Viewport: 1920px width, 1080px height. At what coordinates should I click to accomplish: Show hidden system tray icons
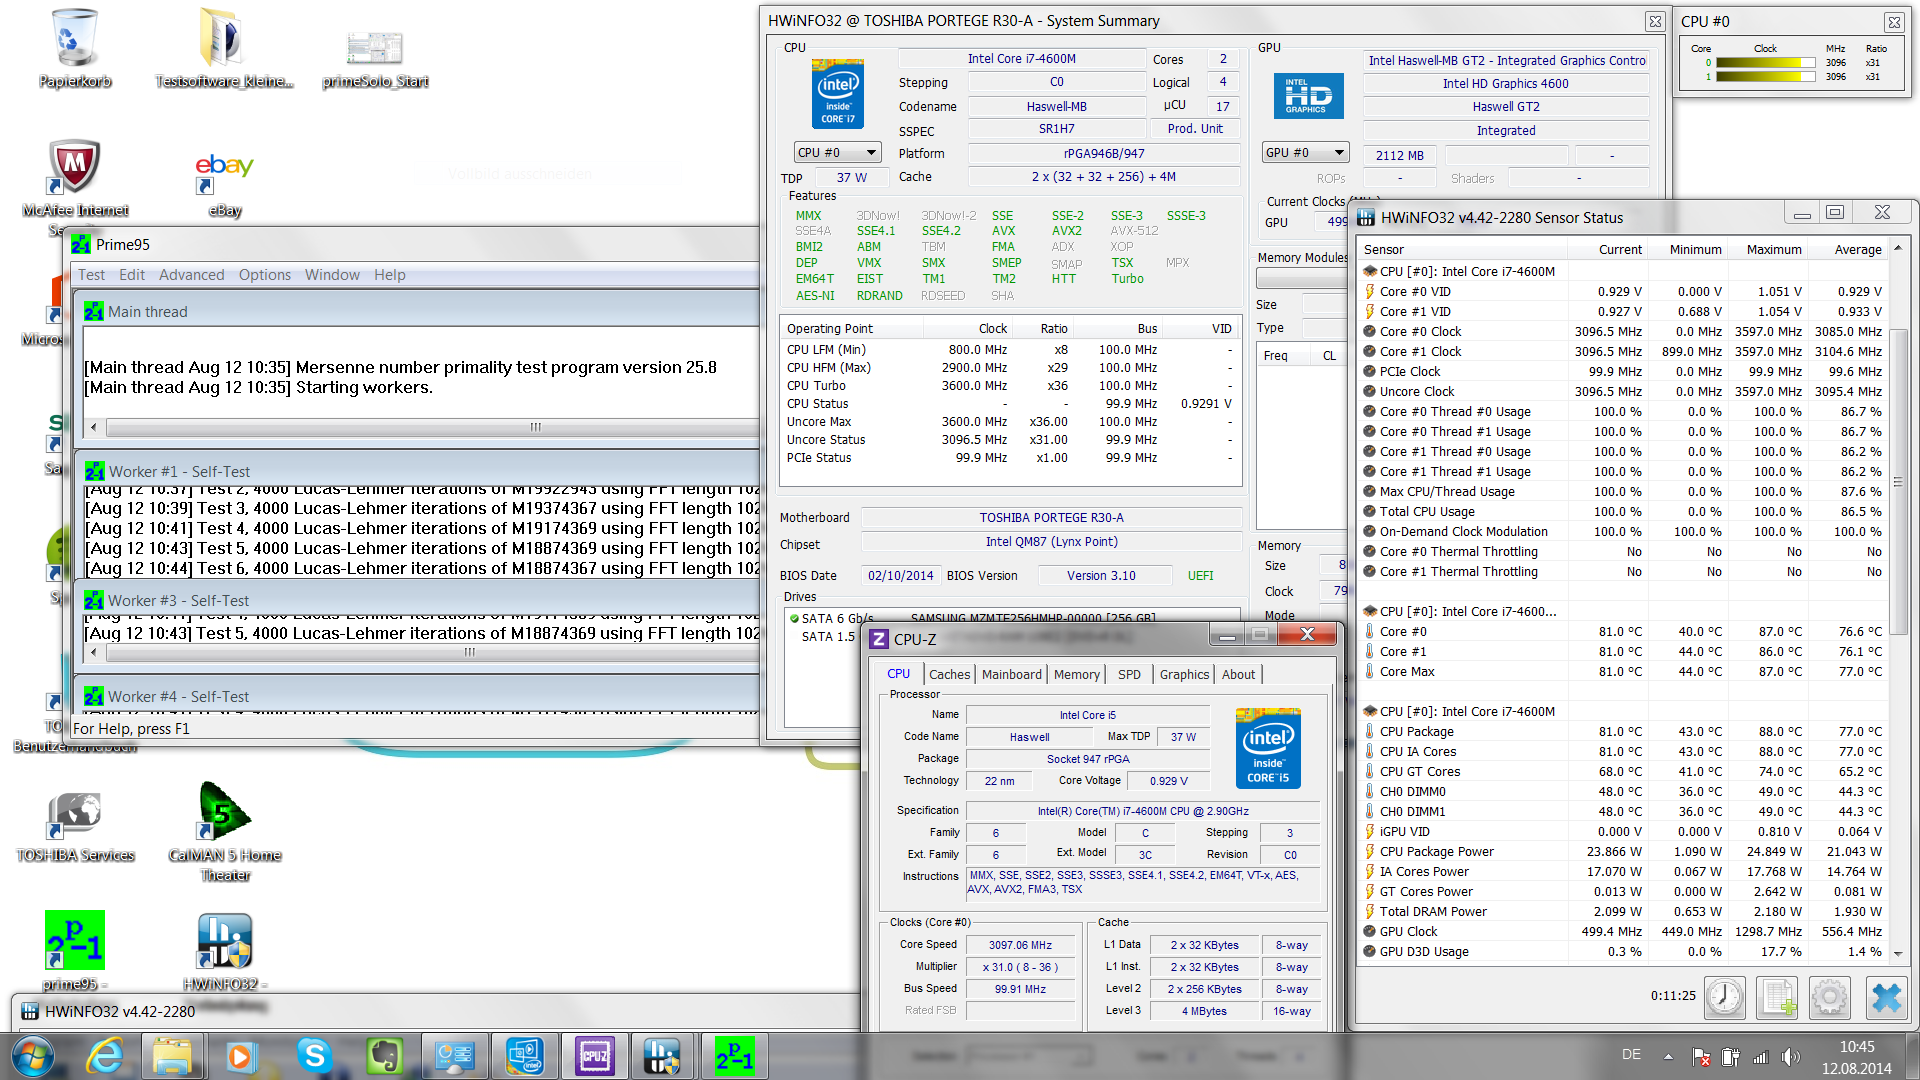(1668, 1056)
